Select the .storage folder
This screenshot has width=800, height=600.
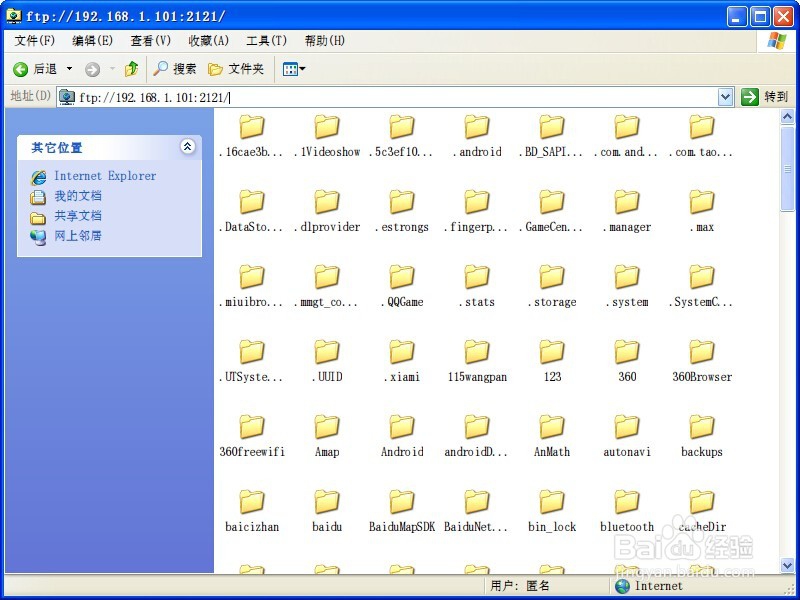[x=552, y=286]
